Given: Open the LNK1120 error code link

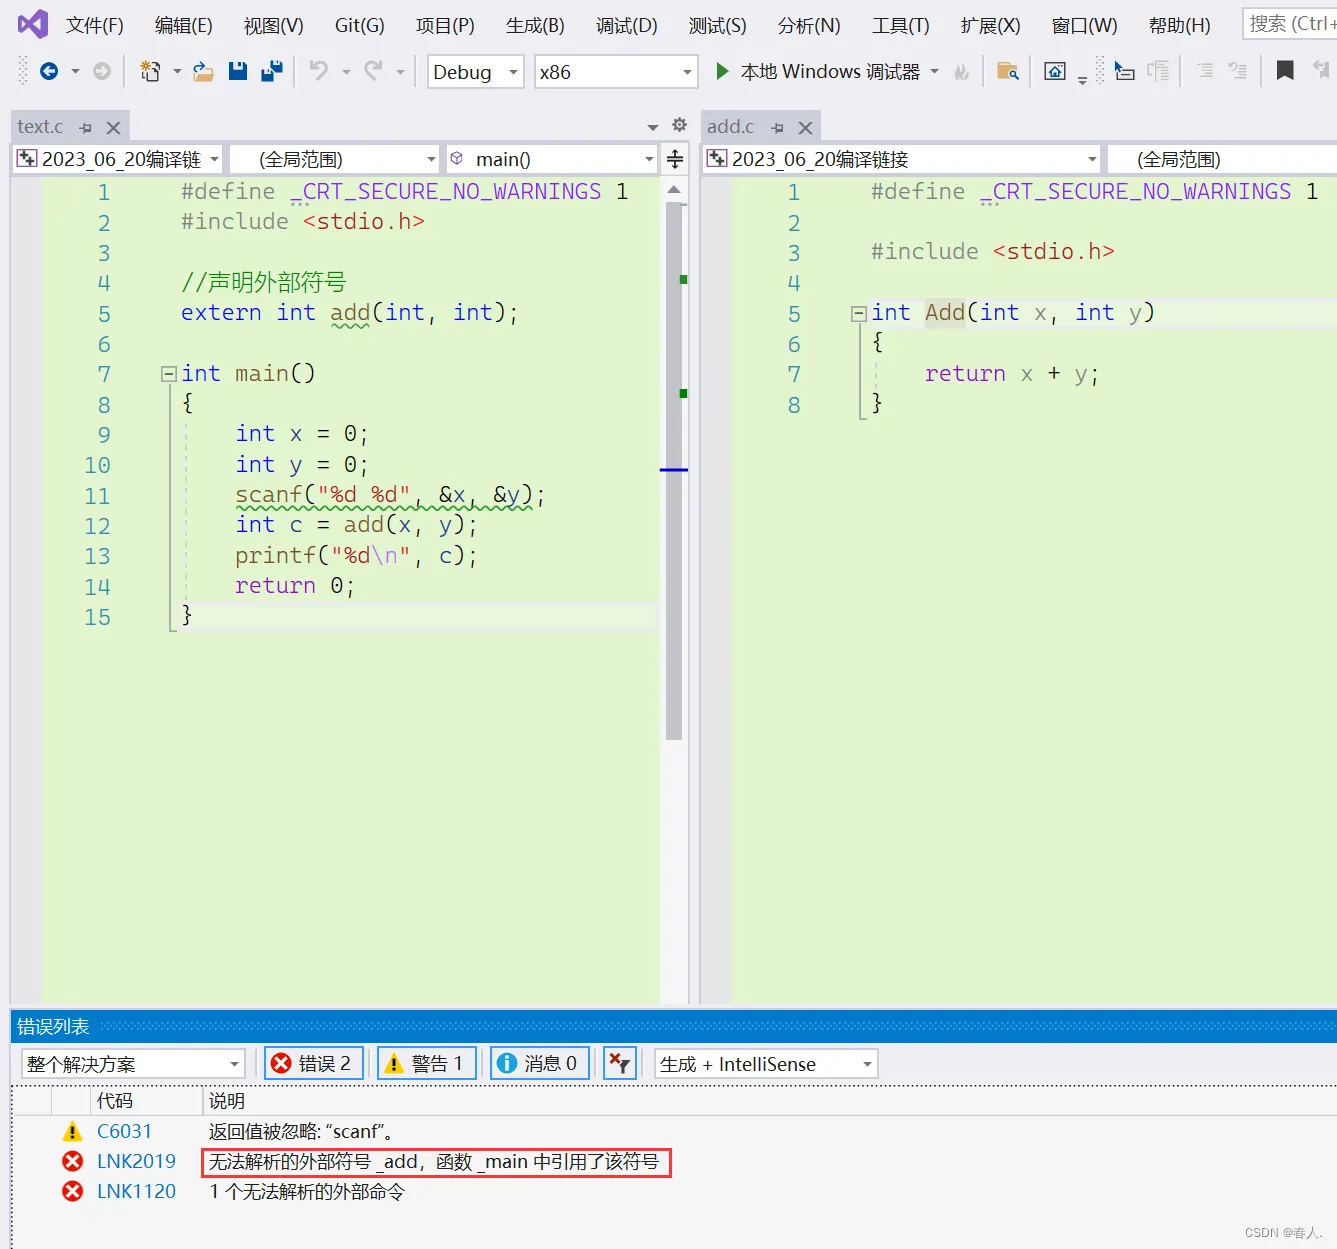Looking at the screenshot, I should tap(136, 1191).
